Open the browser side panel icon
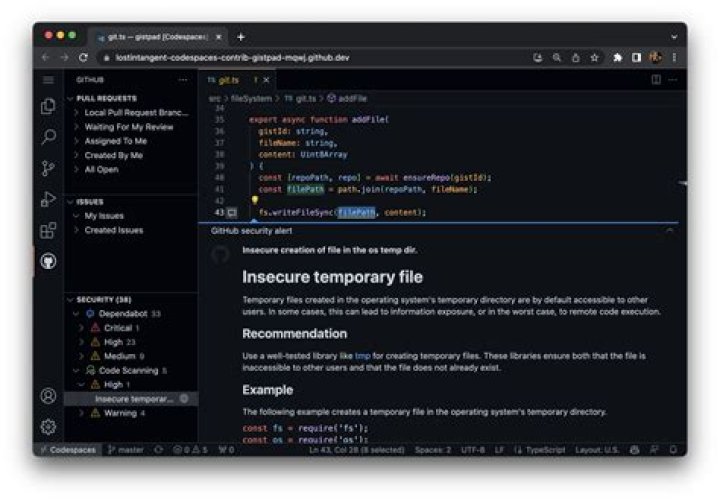720x500 pixels. click(636, 57)
